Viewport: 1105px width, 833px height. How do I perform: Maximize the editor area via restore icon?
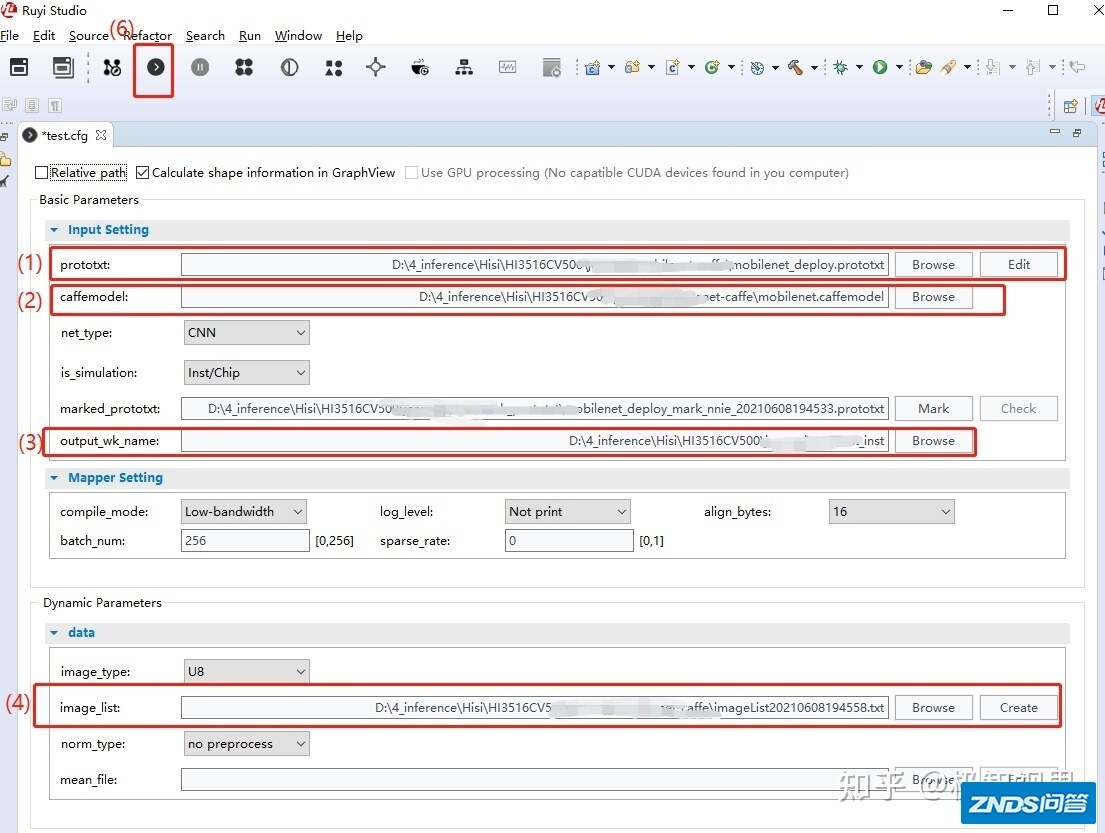coord(1077,132)
